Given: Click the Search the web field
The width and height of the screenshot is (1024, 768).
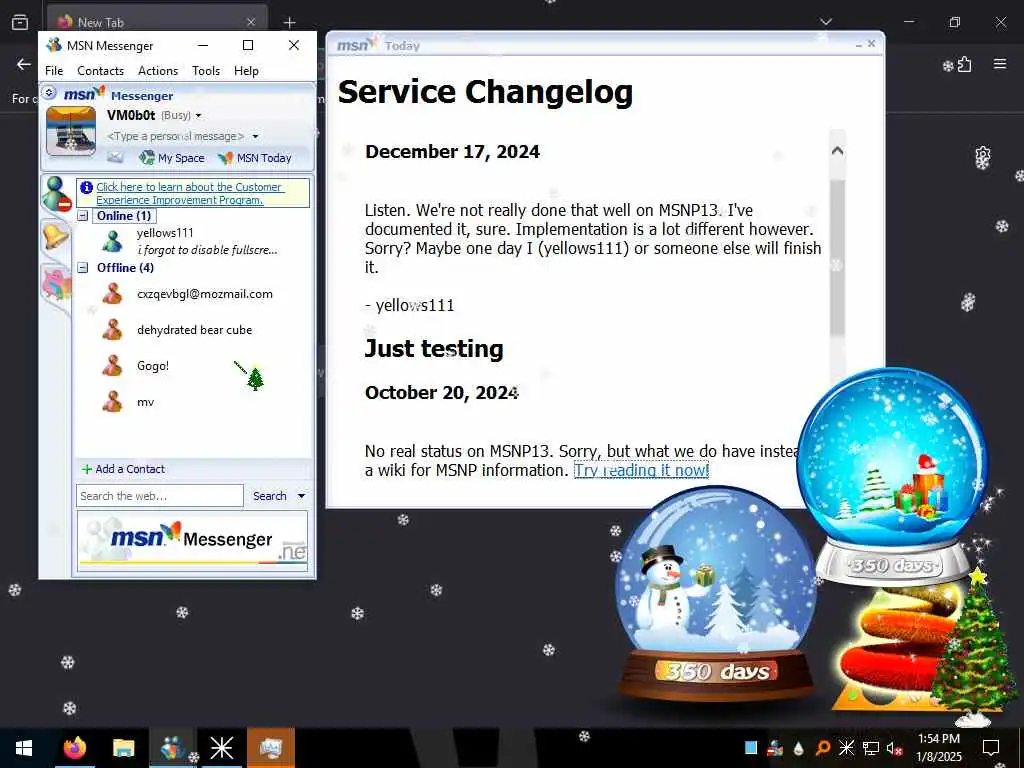Looking at the screenshot, I should pyautogui.click(x=160, y=496).
